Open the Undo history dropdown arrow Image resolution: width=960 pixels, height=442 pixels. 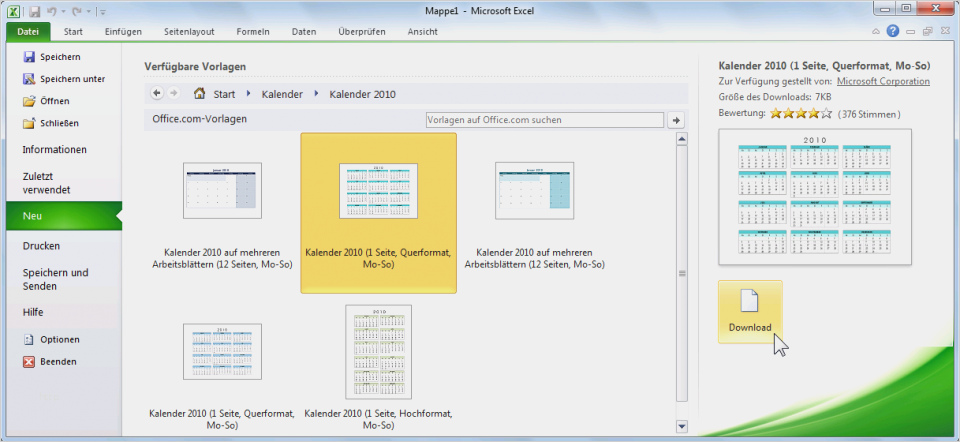[63, 12]
